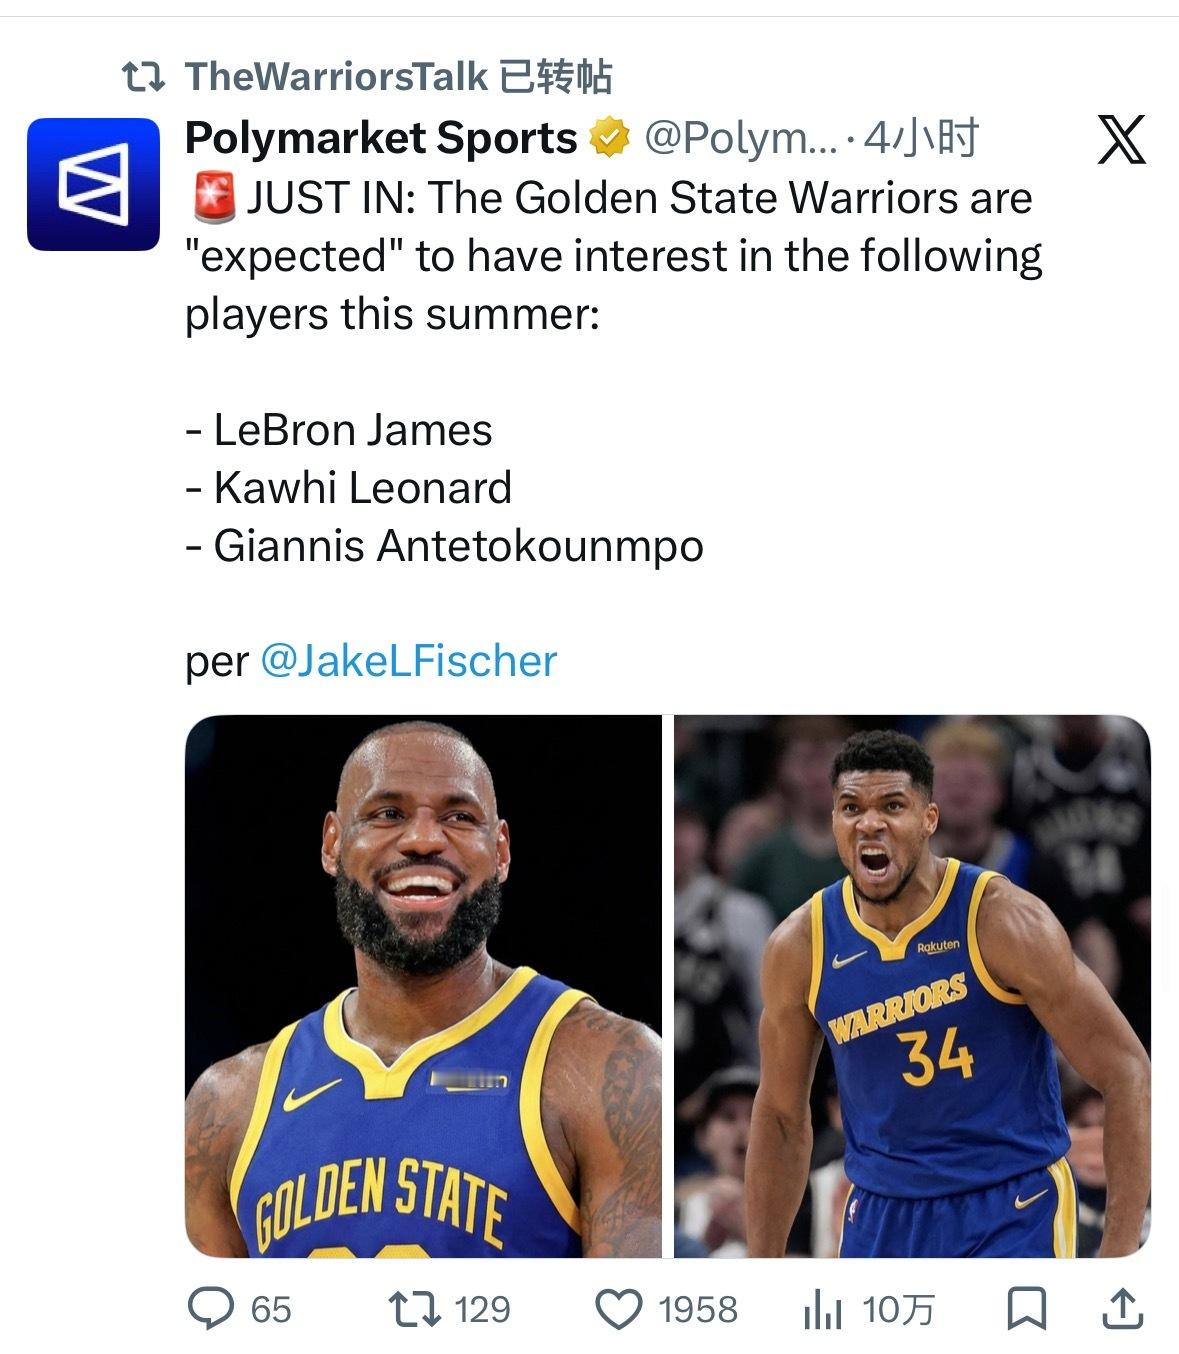
Task: Open the Polymarket Sports profile avatar
Action: [93, 184]
